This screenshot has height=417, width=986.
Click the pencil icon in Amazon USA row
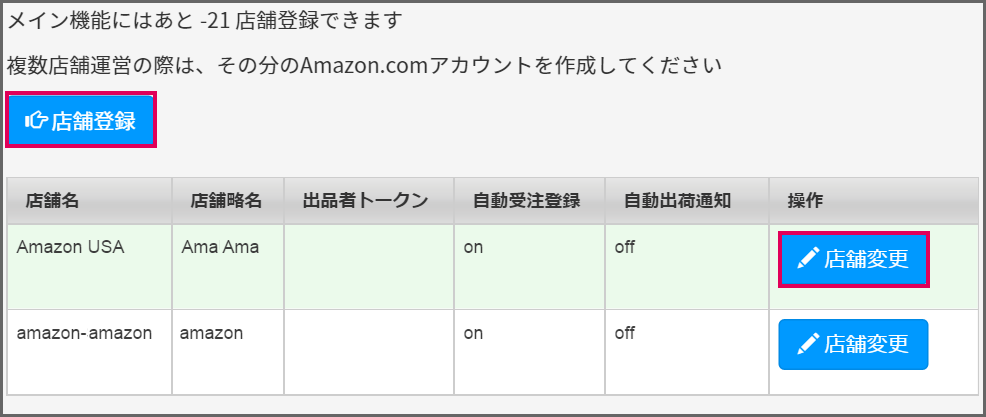pos(807,259)
